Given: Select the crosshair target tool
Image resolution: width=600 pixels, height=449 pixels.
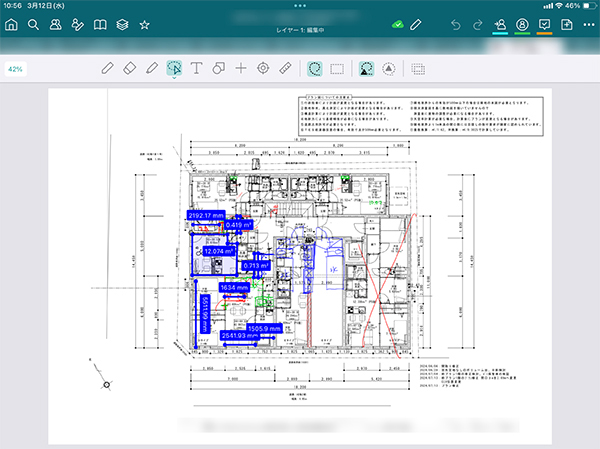Looking at the screenshot, I should click(263, 68).
